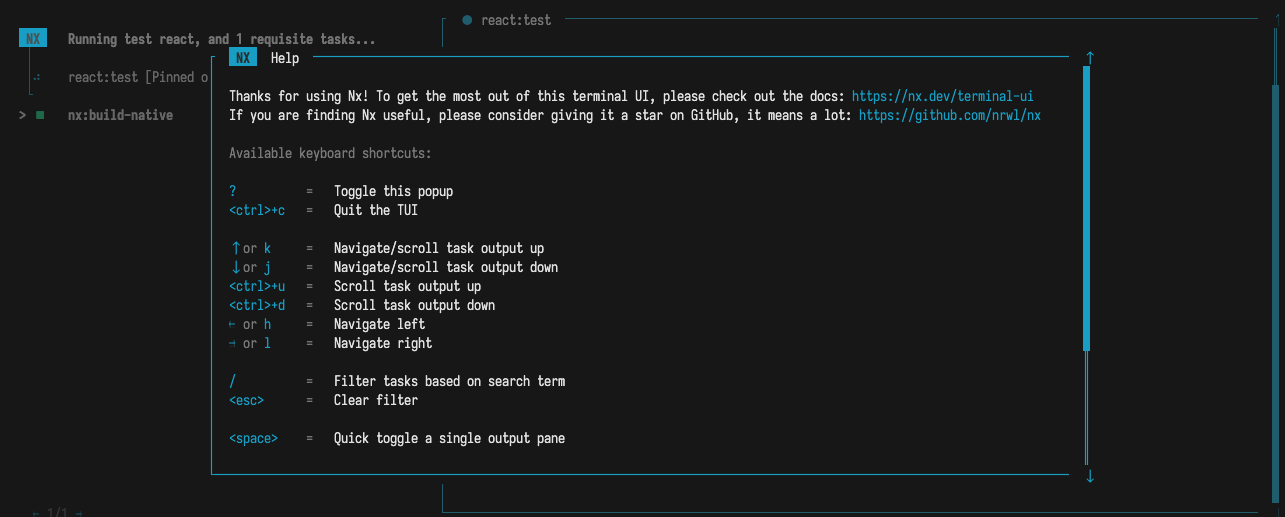Select the nx:build-native task row
Screen dimensions: 1285x517
(x=120, y=115)
